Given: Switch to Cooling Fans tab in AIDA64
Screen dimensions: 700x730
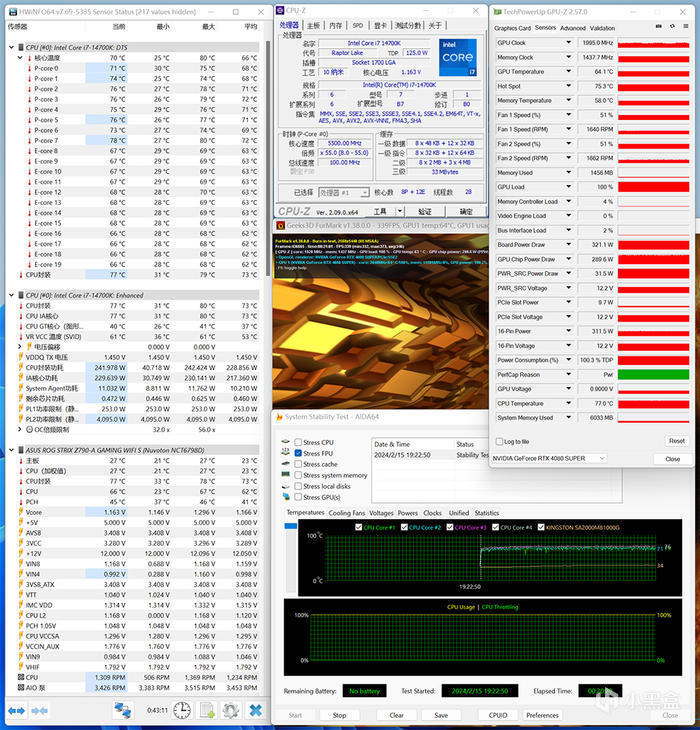Looking at the screenshot, I should point(346,513).
